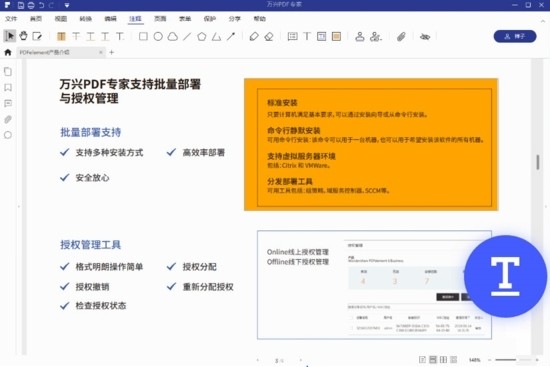The height and width of the screenshot is (367, 550).
Task: Open the 分享 tab
Action: click(x=235, y=19)
